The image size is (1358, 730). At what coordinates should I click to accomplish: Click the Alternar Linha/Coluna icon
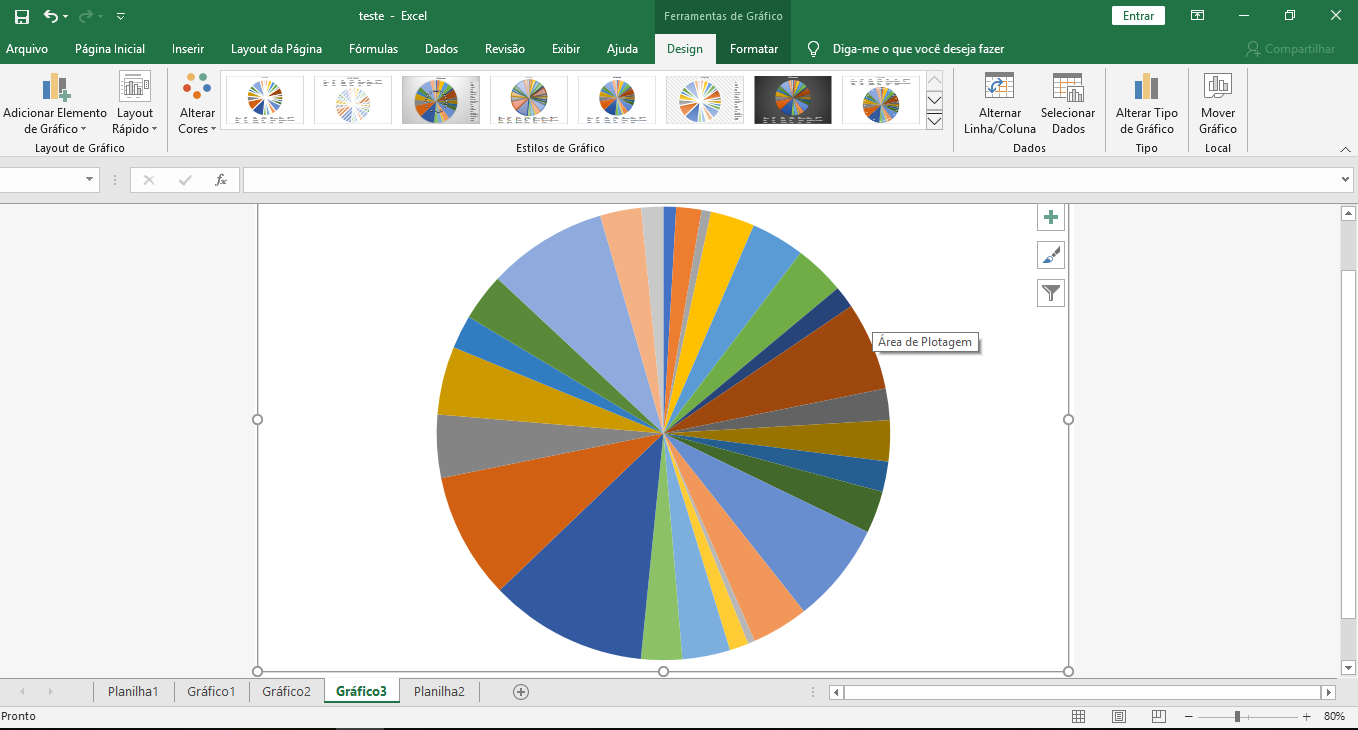point(999,88)
